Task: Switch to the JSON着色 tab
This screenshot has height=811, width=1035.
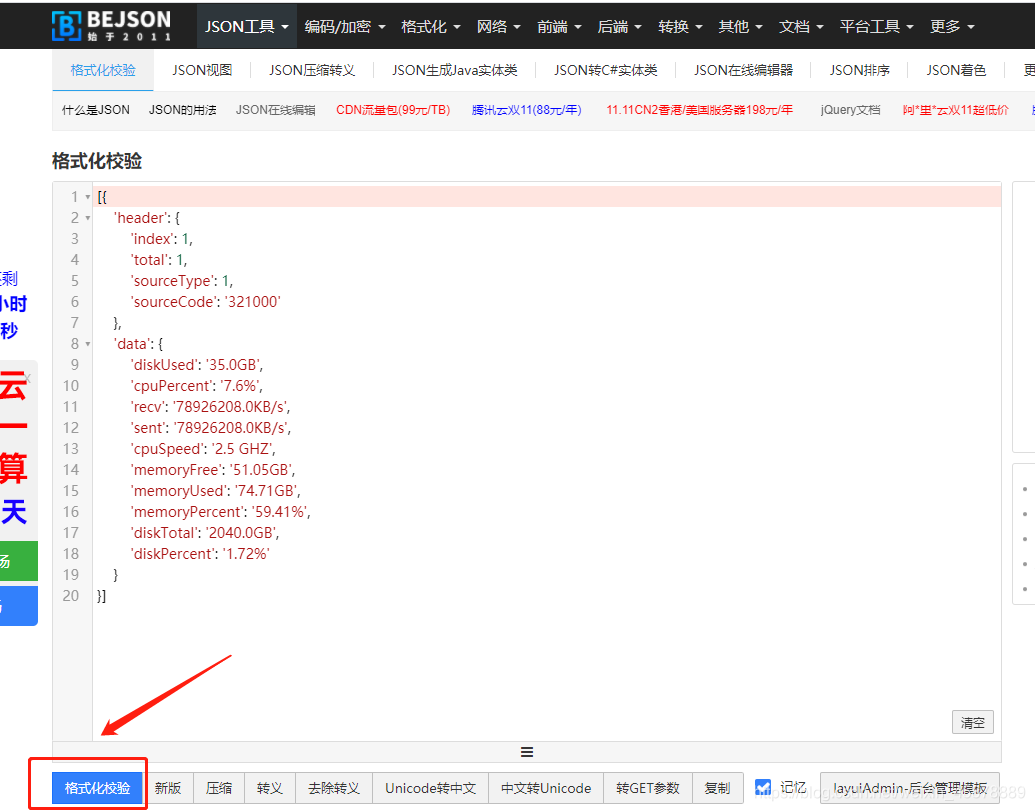Action: point(956,70)
